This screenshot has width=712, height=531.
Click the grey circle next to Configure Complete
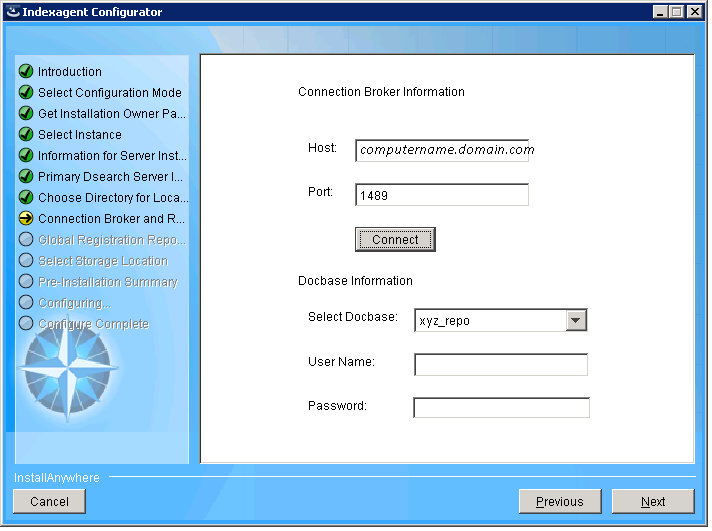26,323
